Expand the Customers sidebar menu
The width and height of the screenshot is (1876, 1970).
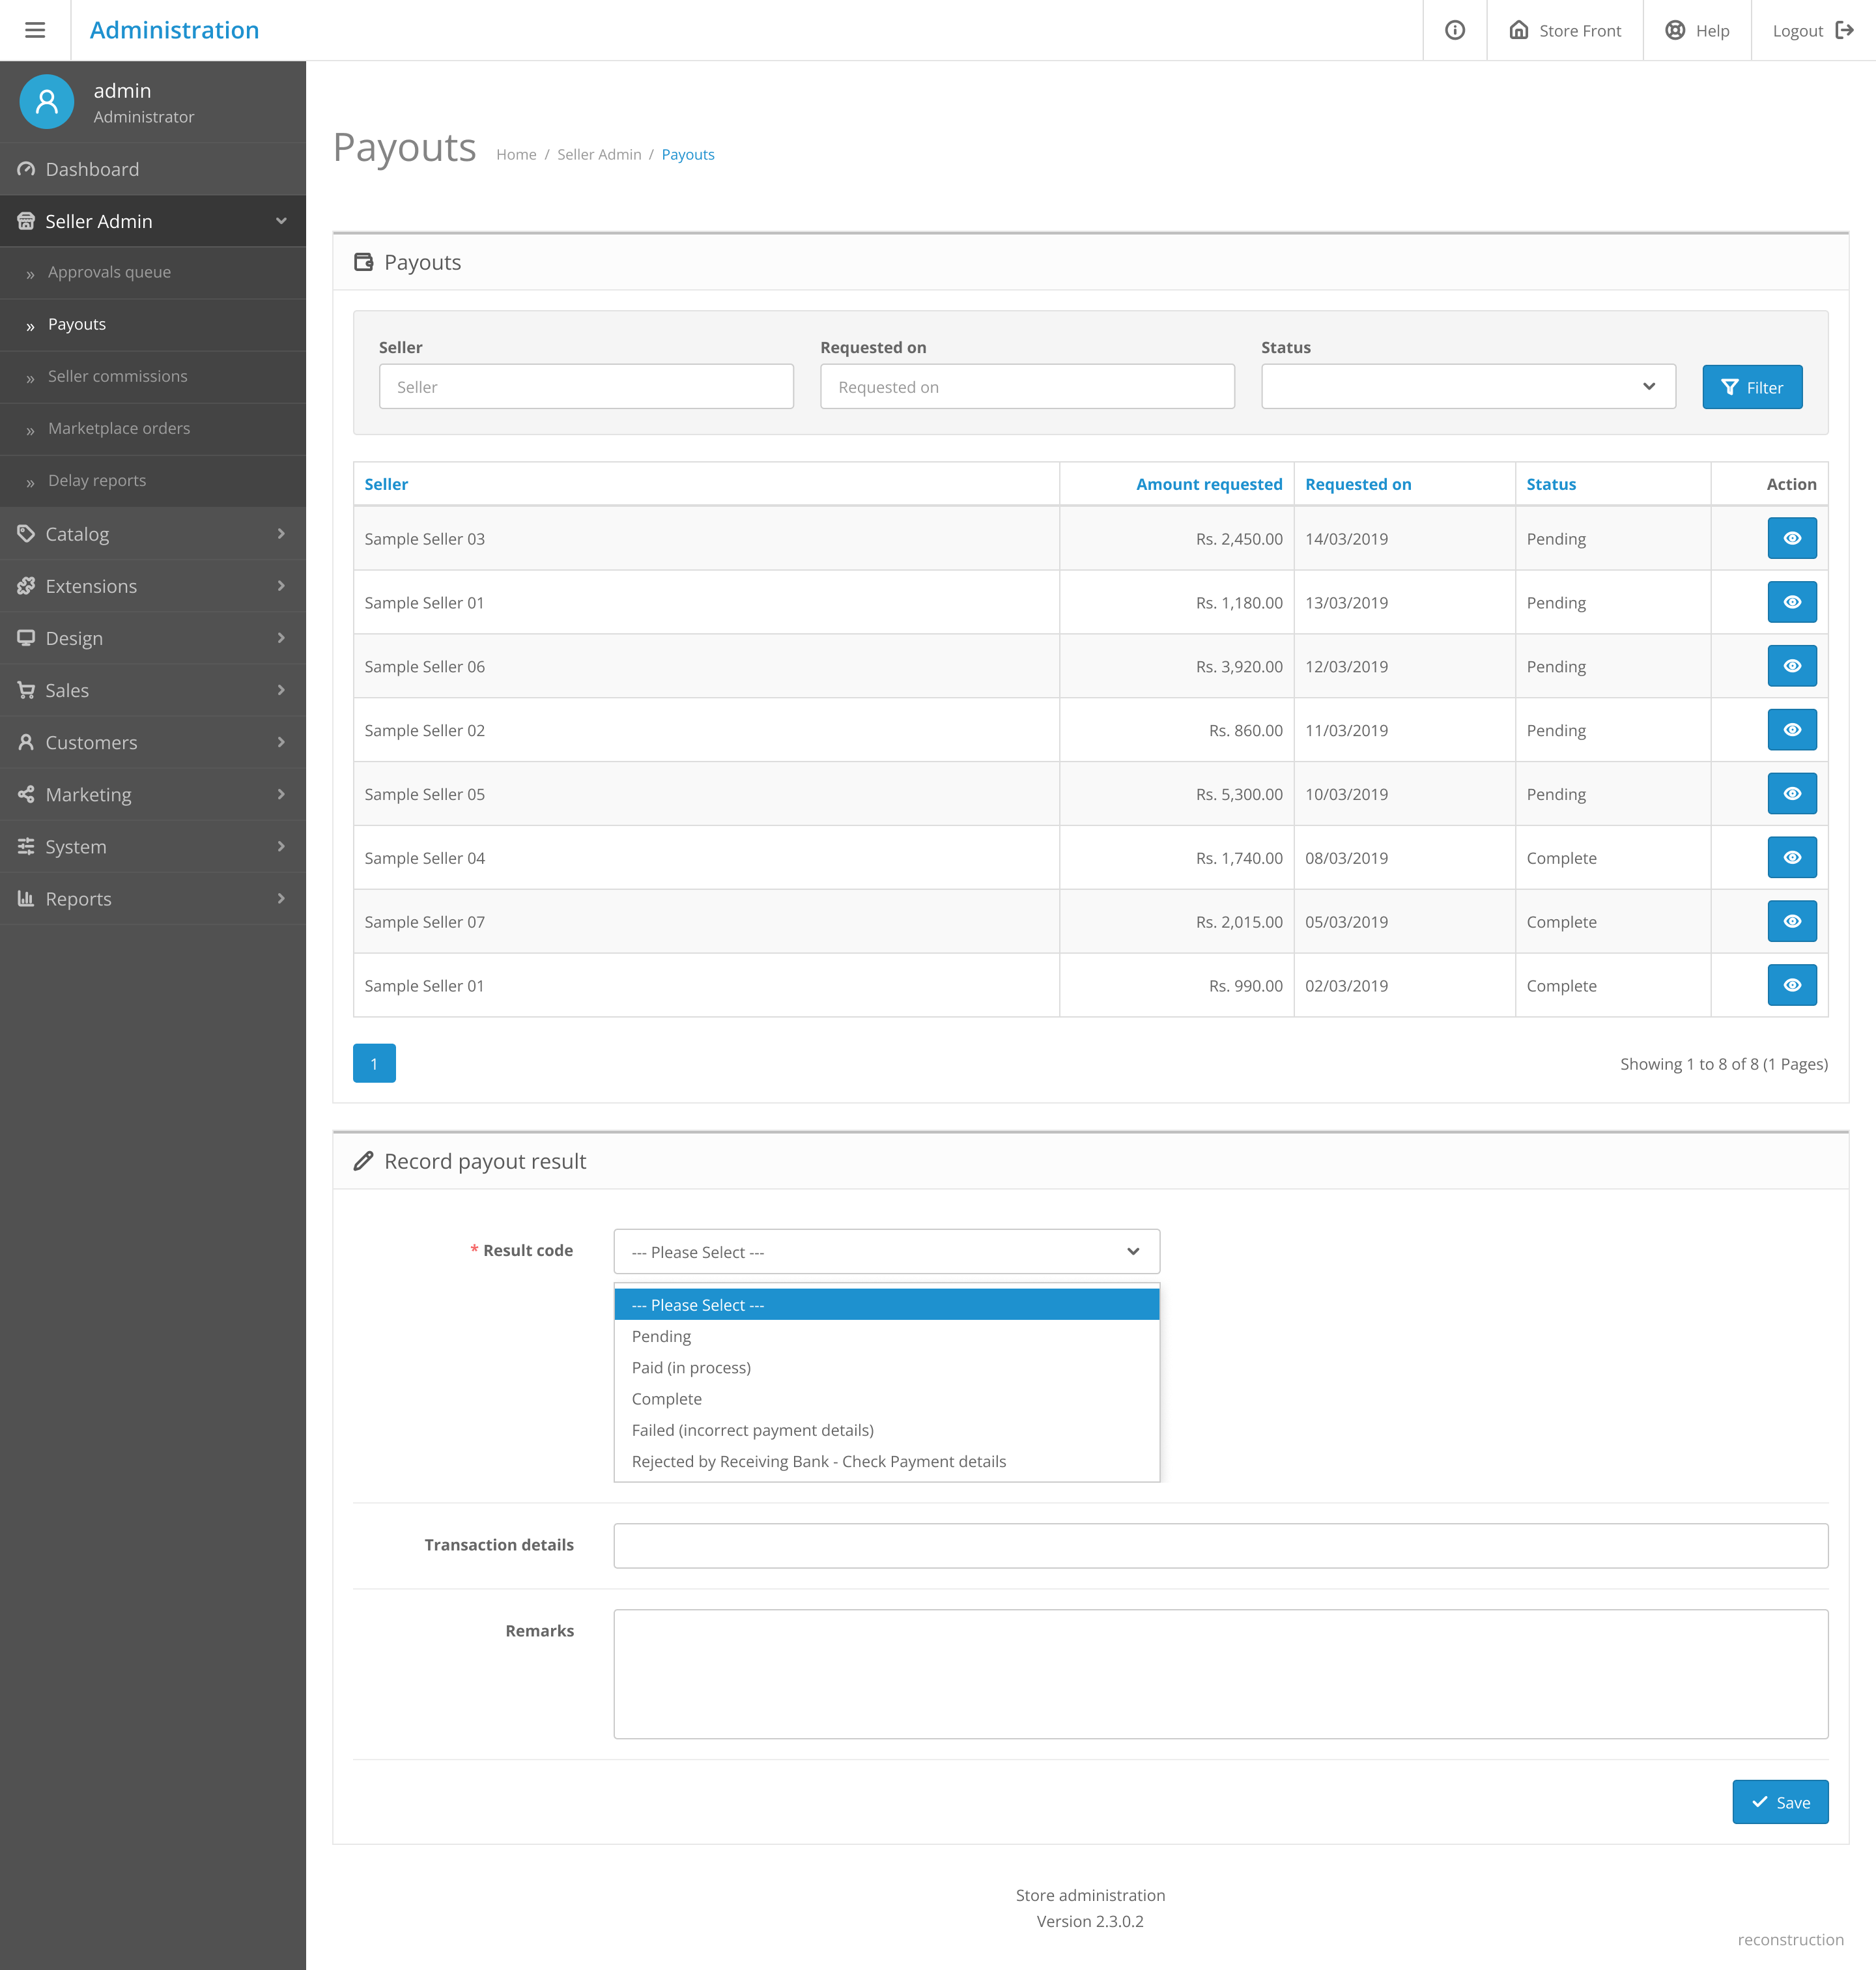coord(153,742)
